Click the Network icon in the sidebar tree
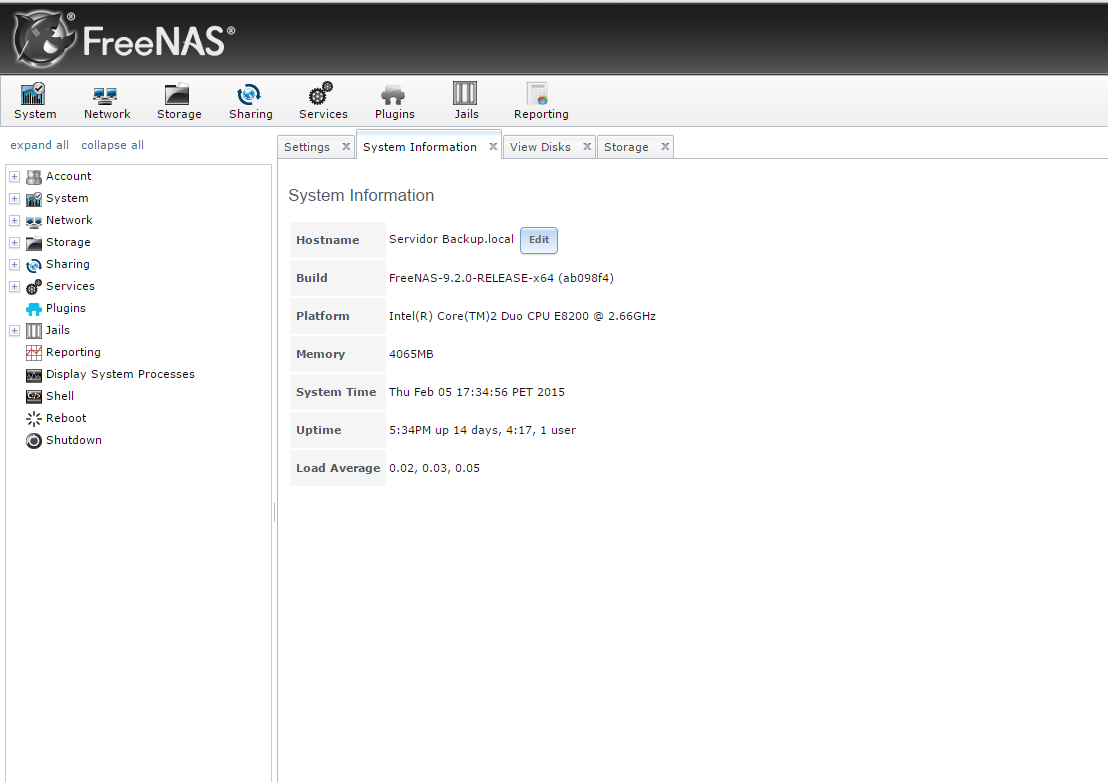 tap(34, 221)
